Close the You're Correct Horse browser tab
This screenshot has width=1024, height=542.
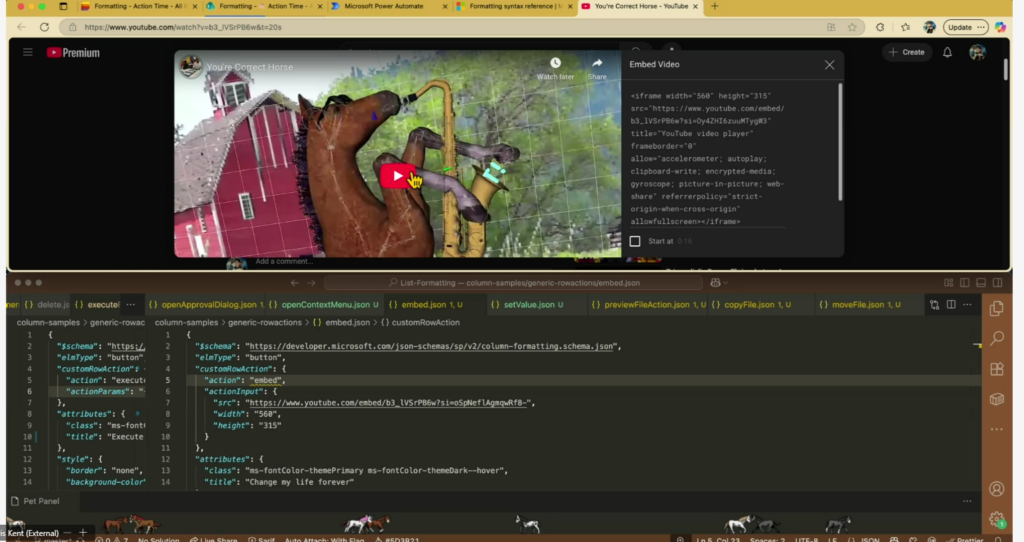695,7
